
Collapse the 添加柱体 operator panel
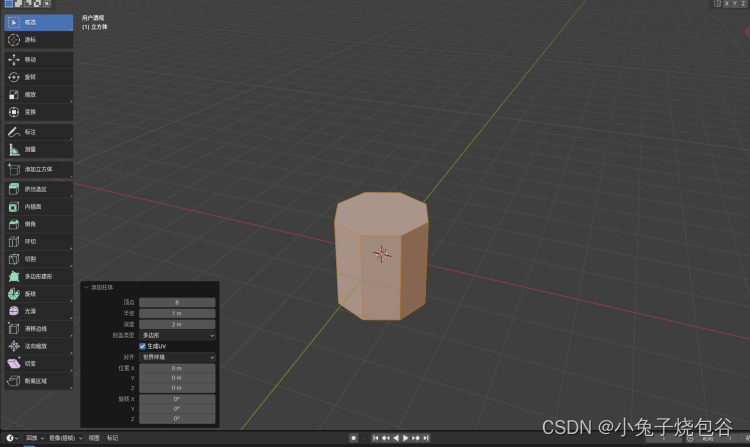[x=86, y=287]
